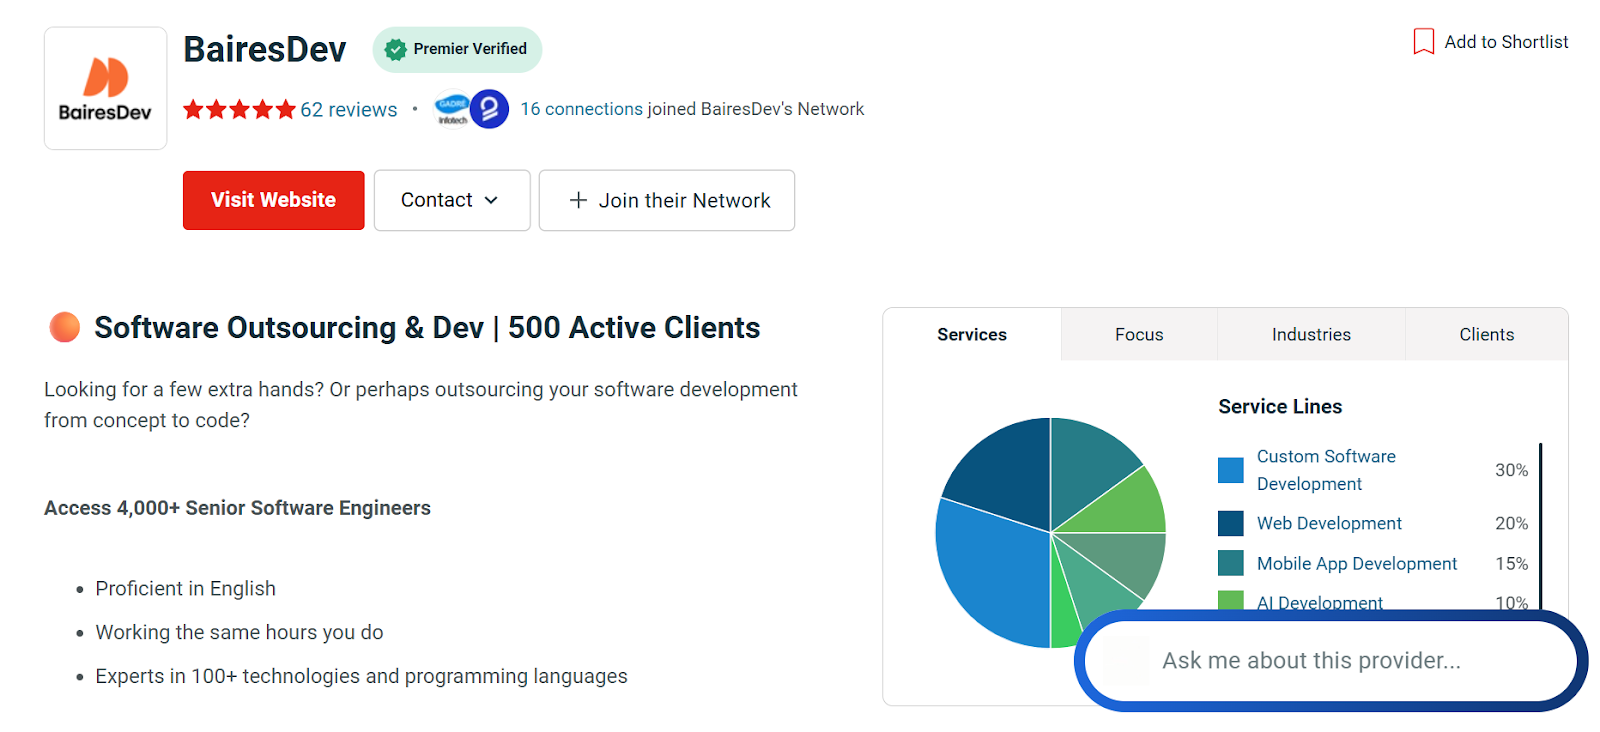This screenshot has height=732, width=1600.
Task: Click the Ask me about this provider field
Action: click(x=1330, y=660)
